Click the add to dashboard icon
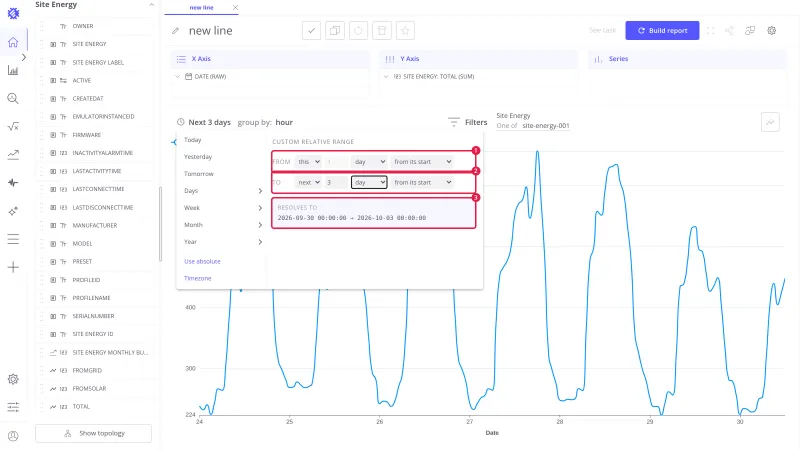The height and width of the screenshot is (450, 800). tap(750, 31)
